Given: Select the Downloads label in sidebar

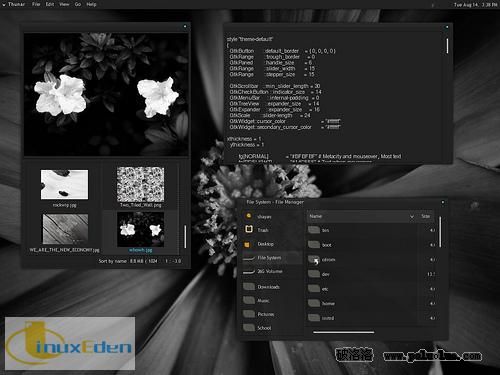Looking at the screenshot, I should coord(268,287).
